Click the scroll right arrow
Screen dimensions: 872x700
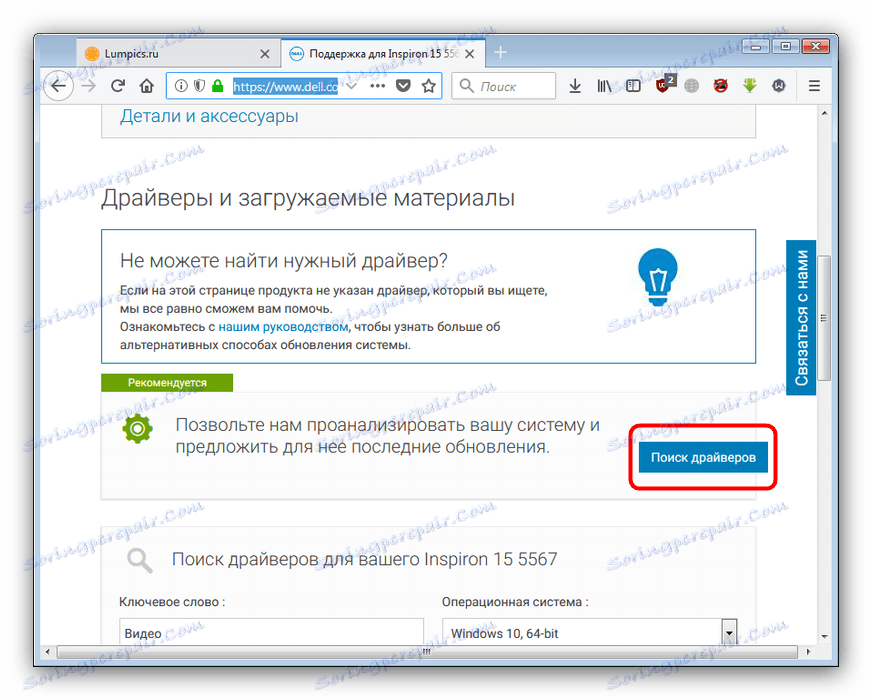point(808,652)
